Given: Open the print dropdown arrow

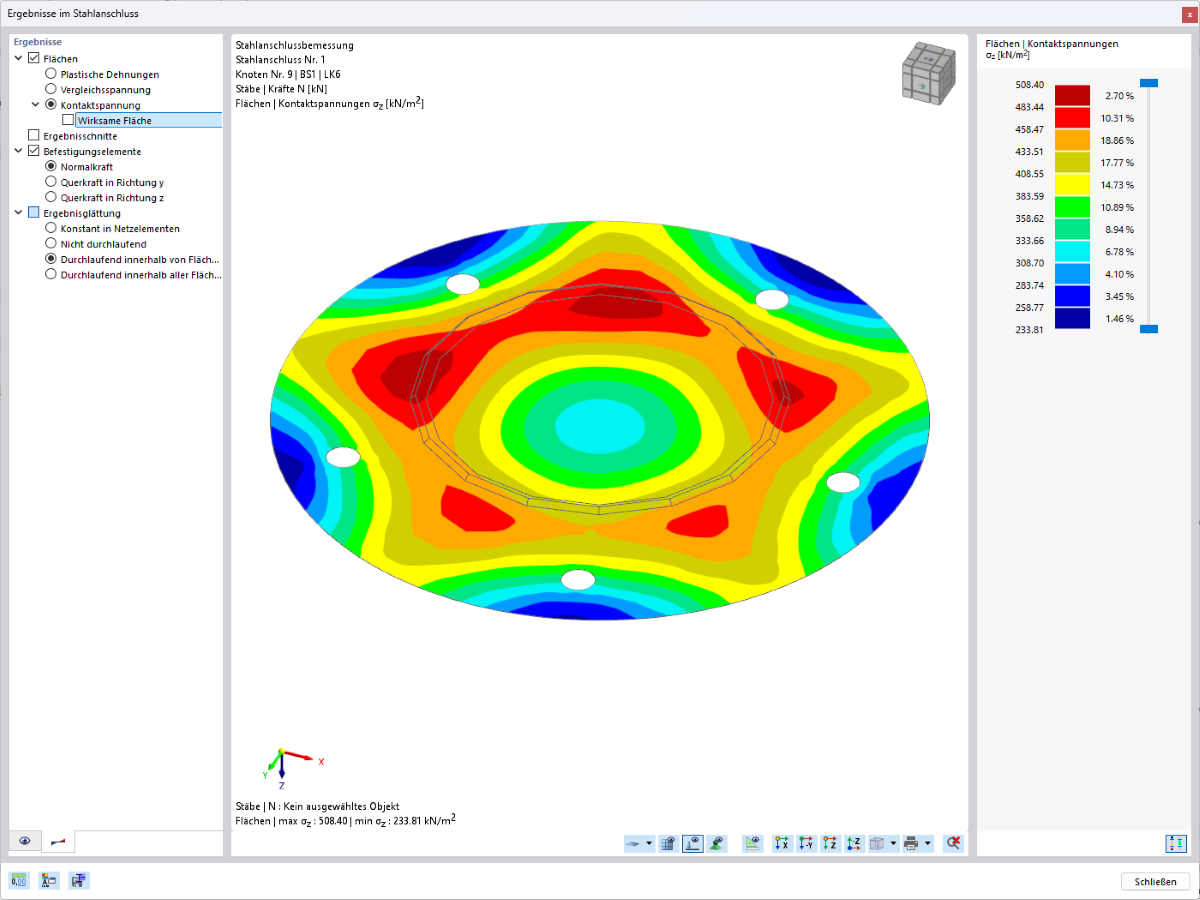Looking at the screenshot, I should click(927, 843).
